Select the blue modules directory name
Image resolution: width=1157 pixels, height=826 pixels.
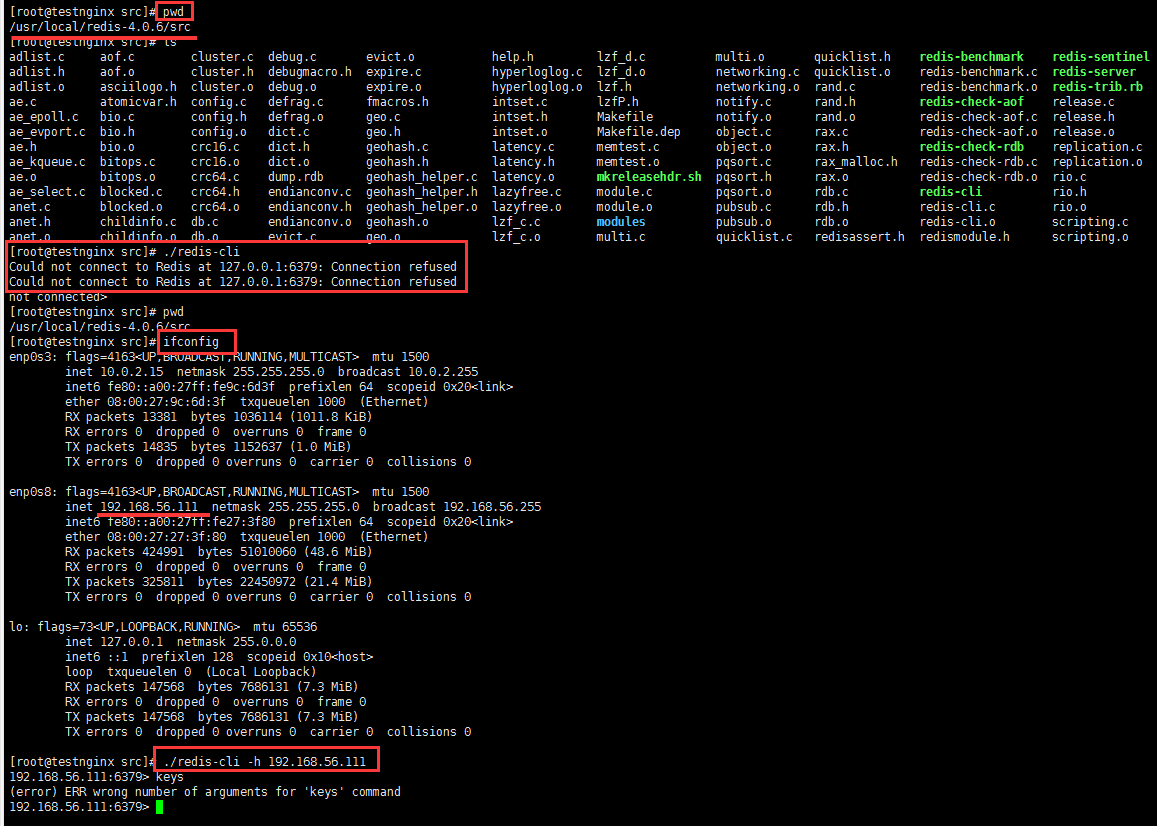pos(621,221)
